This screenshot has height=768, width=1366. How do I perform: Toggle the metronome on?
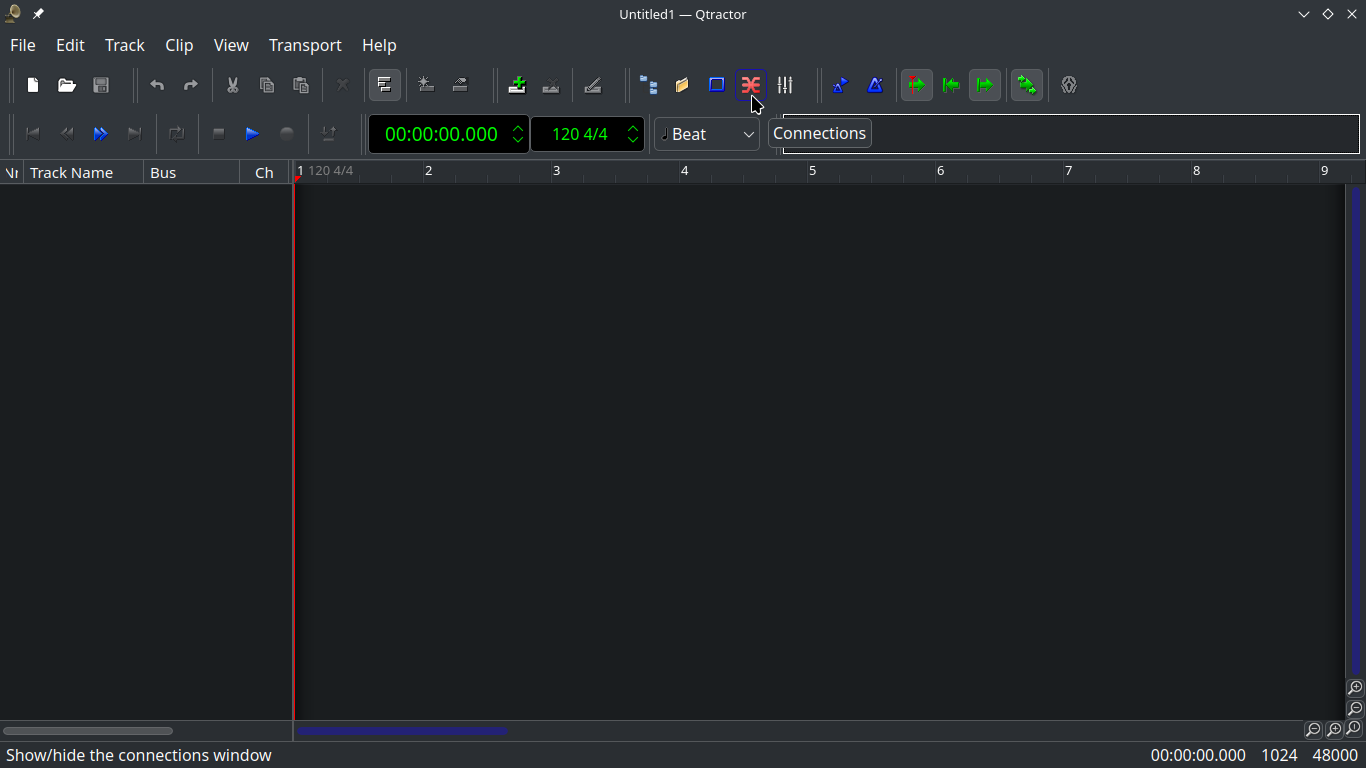875,85
